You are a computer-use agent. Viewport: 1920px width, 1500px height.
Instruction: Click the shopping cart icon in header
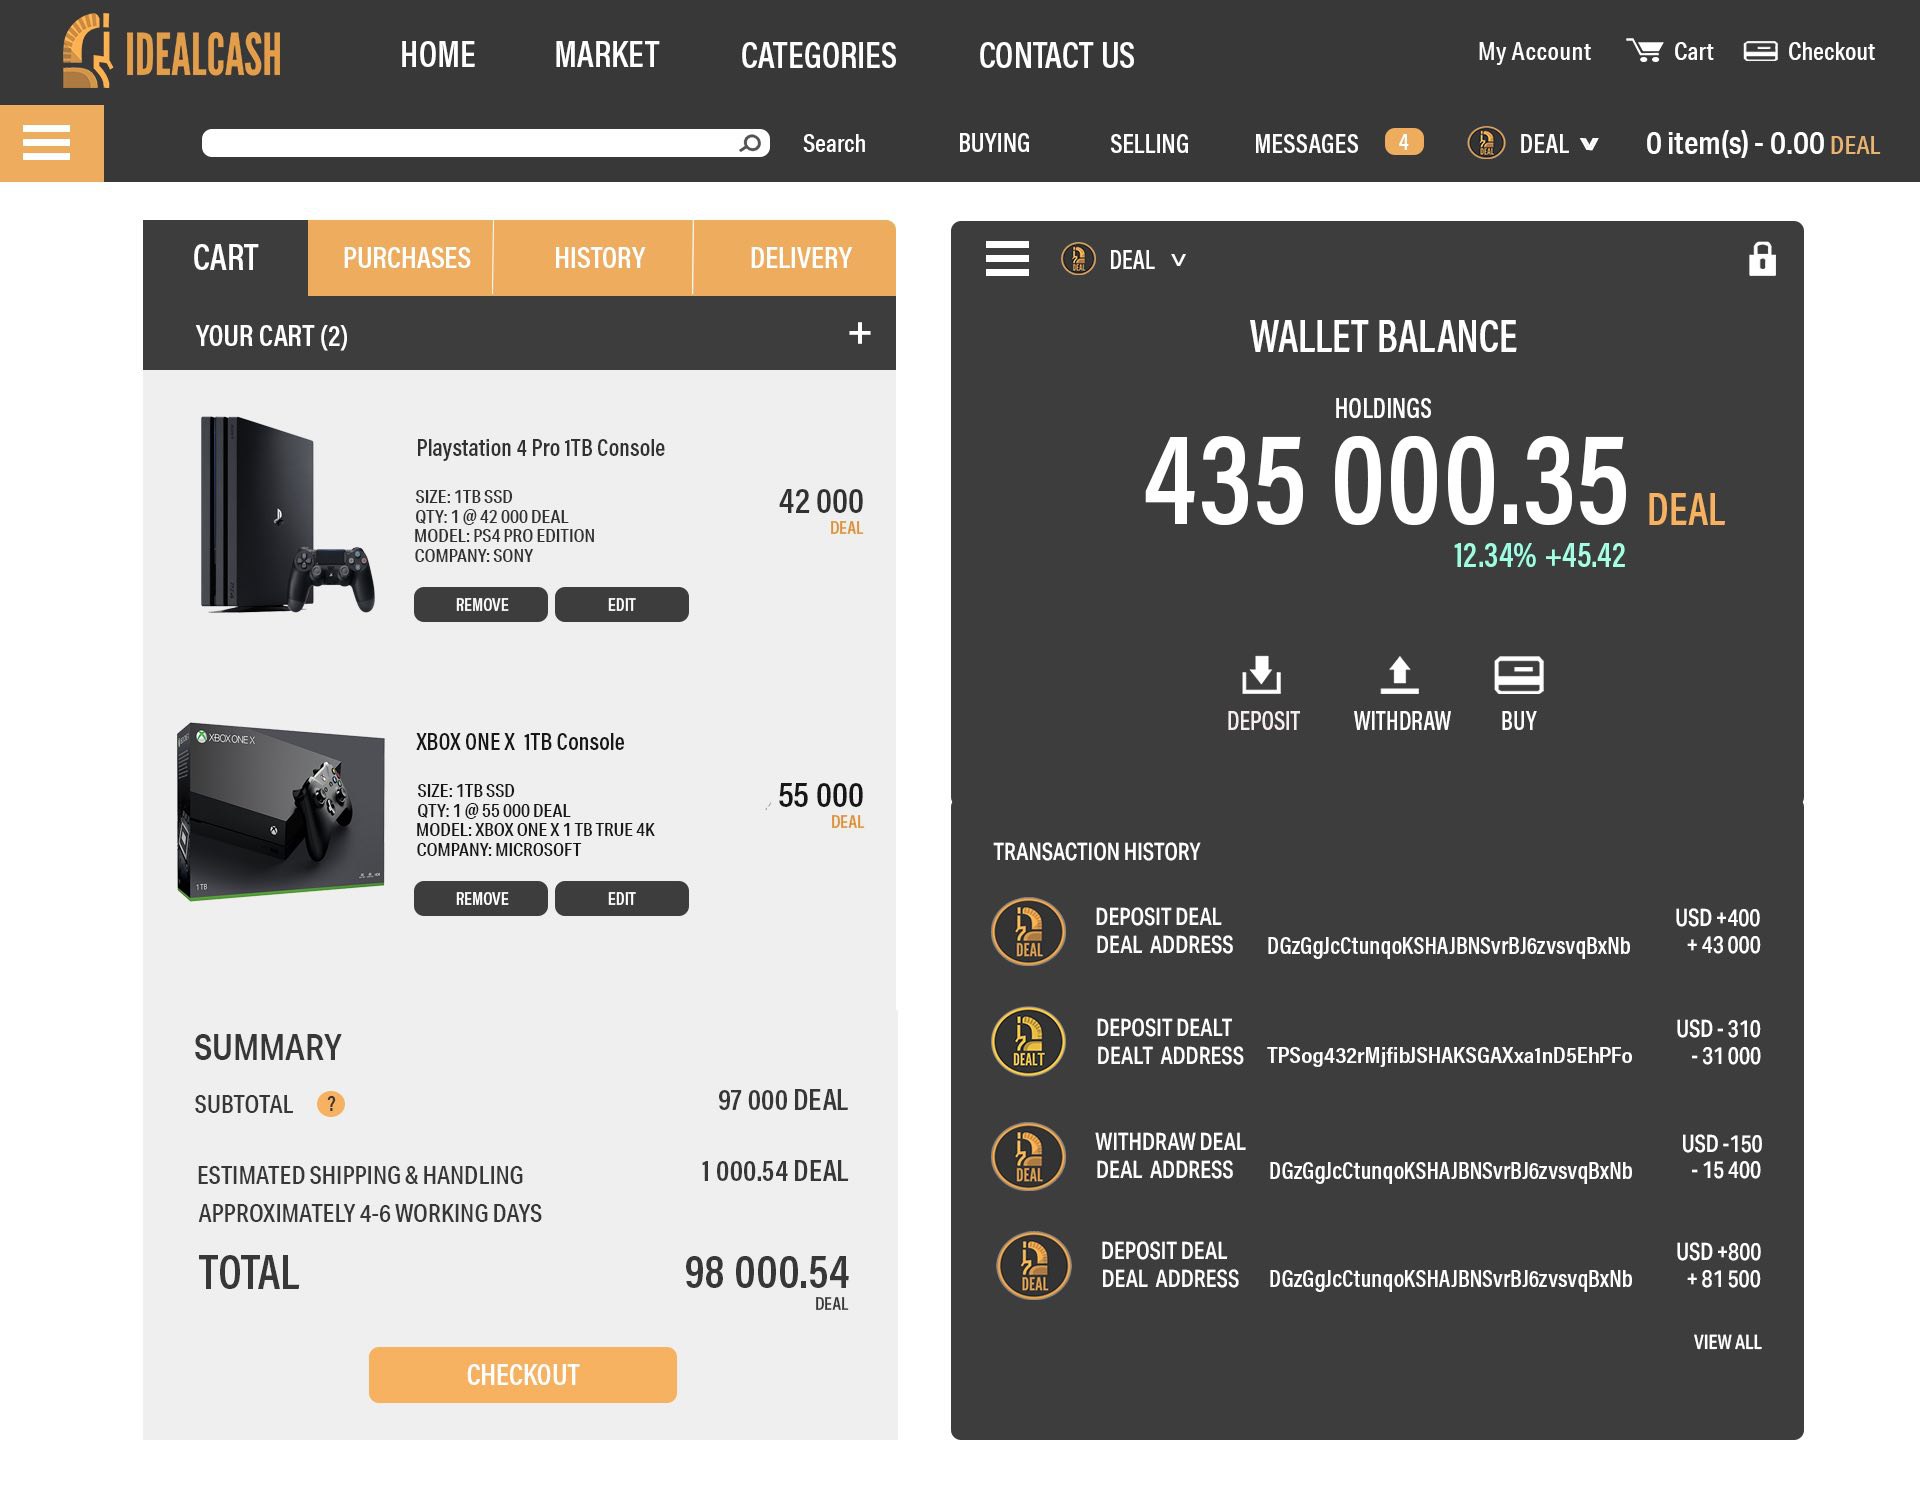click(1644, 50)
